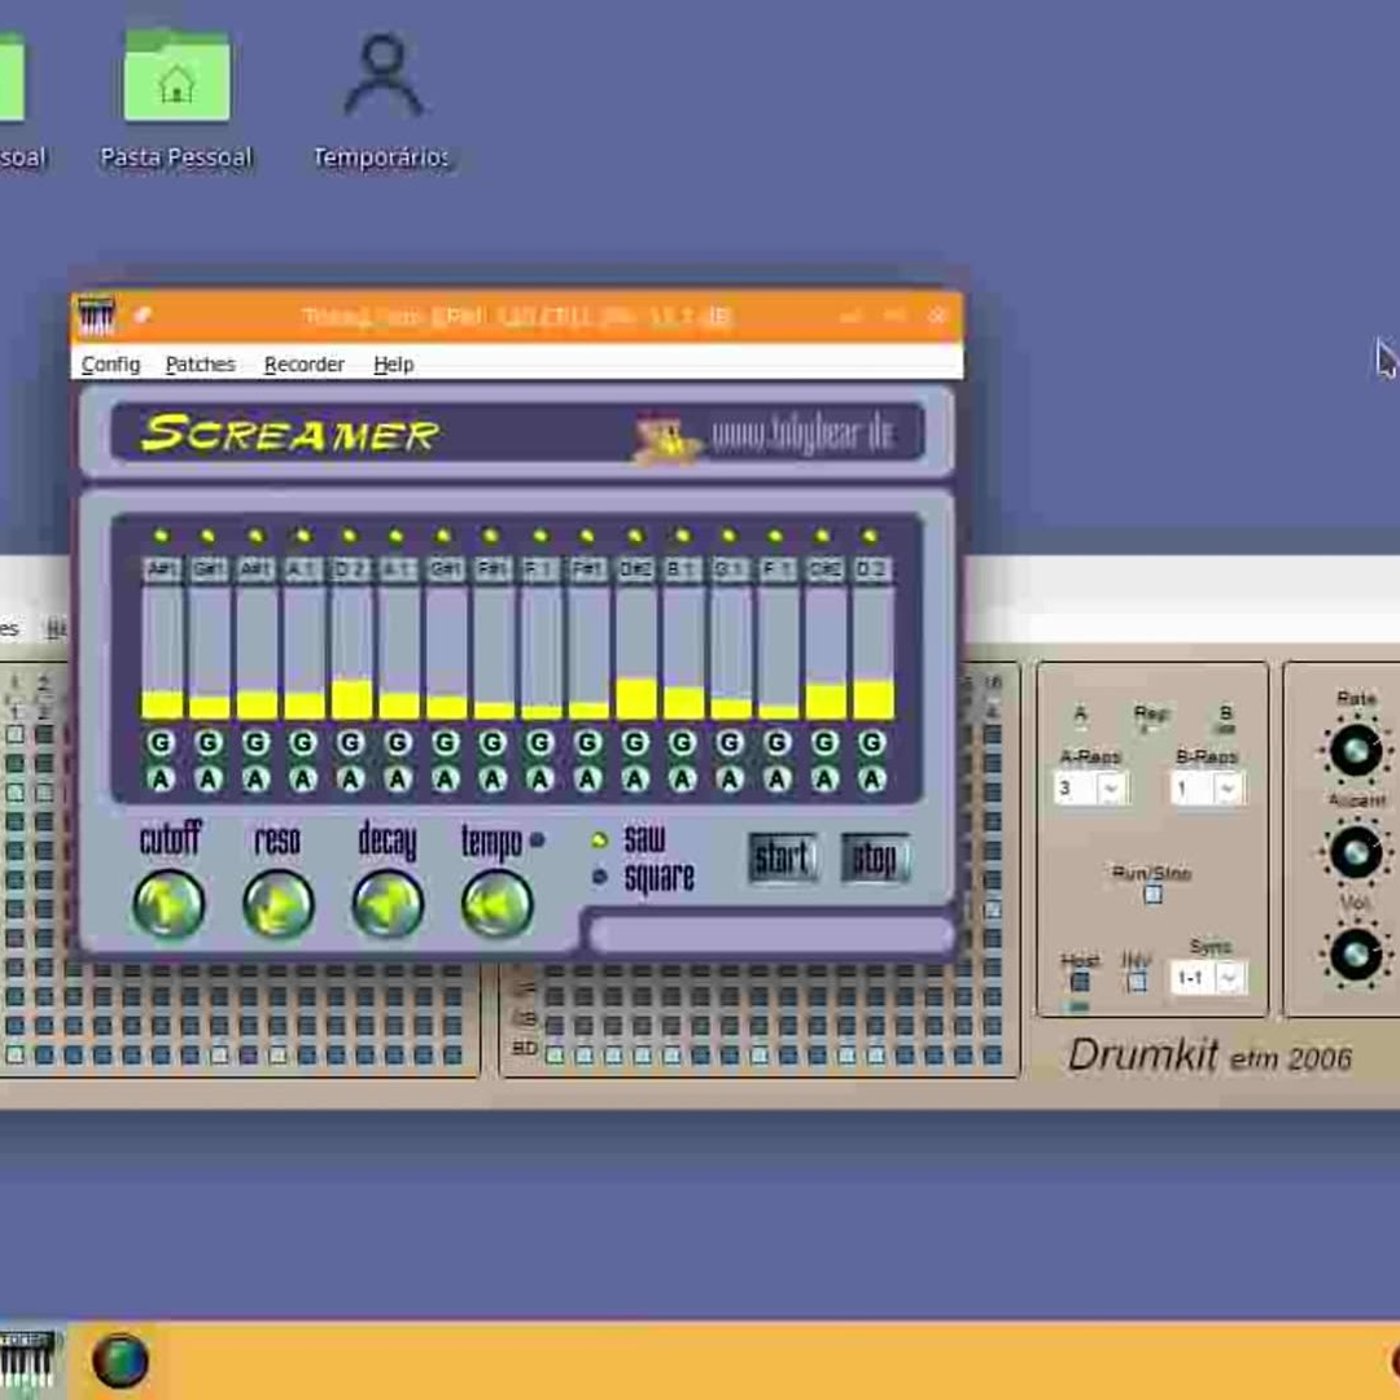Open the Recorder menu
This screenshot has height=1400, width=1400.
[304, 364]
